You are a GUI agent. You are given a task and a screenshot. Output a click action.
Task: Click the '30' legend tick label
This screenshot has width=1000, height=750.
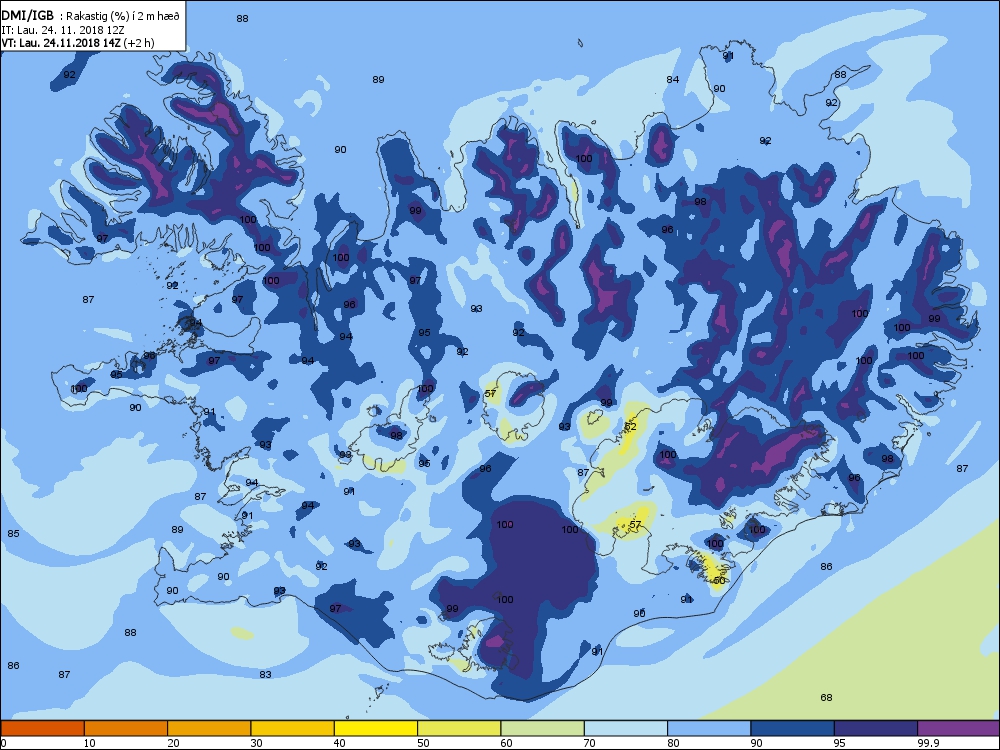[x=256, y=743]
